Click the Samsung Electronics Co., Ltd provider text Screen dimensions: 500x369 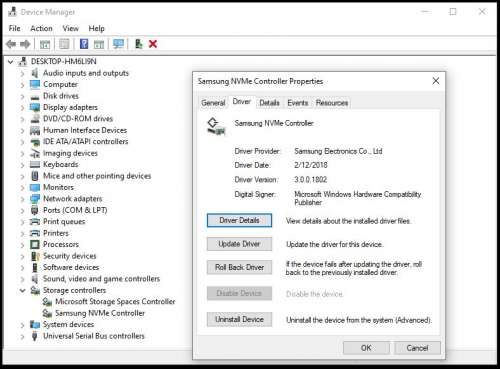338,151
